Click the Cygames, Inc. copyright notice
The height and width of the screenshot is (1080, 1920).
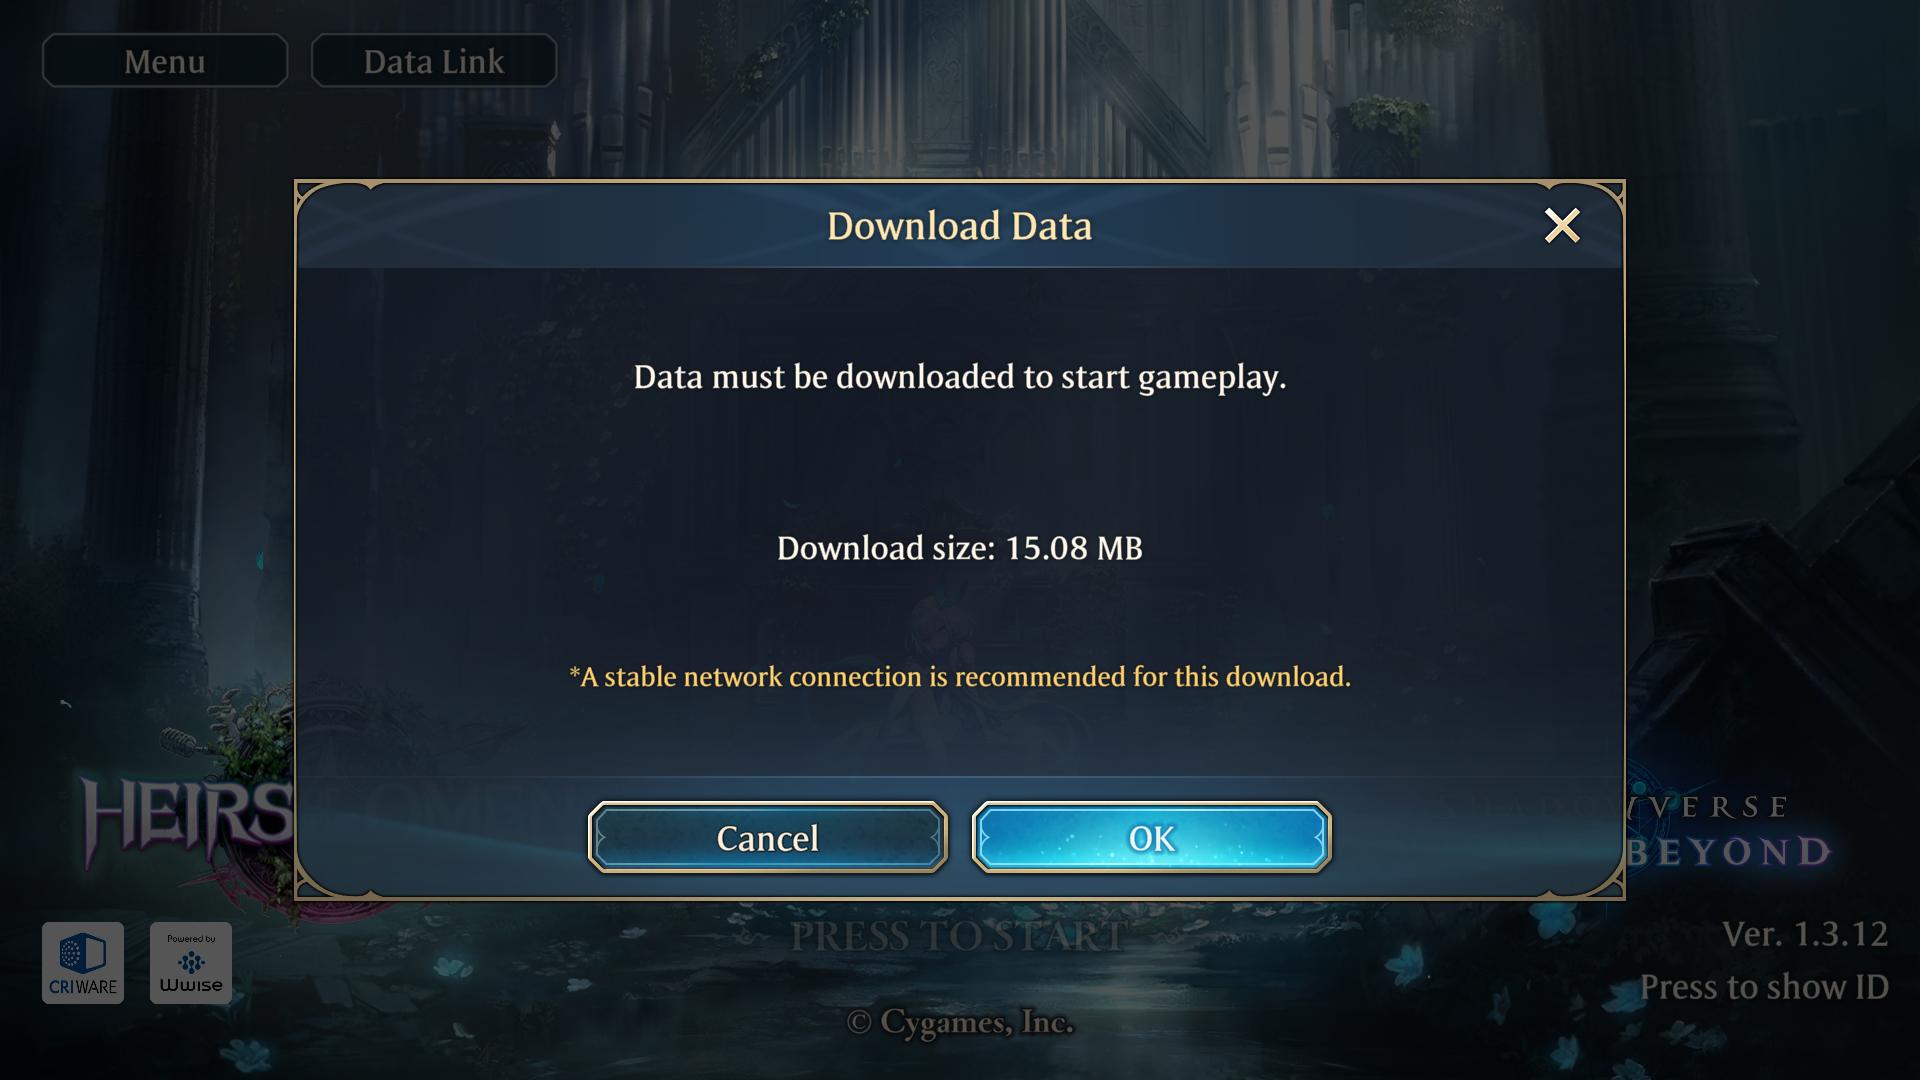(x=960, y=1022)
